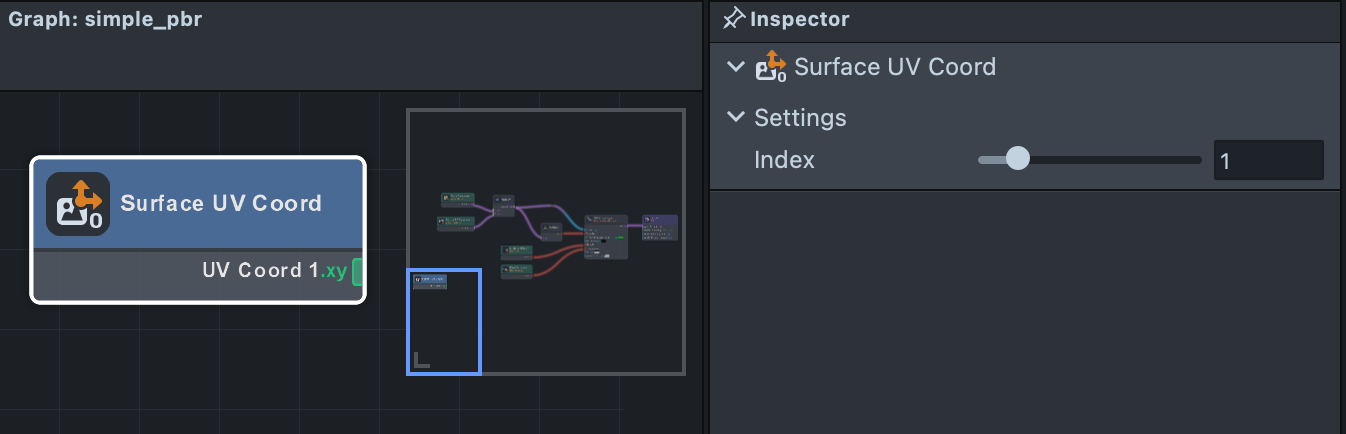1346x434 pixels.
Task: Collapse the Settings section chevron
Action: pyautogui.click(x=736, y=117)
